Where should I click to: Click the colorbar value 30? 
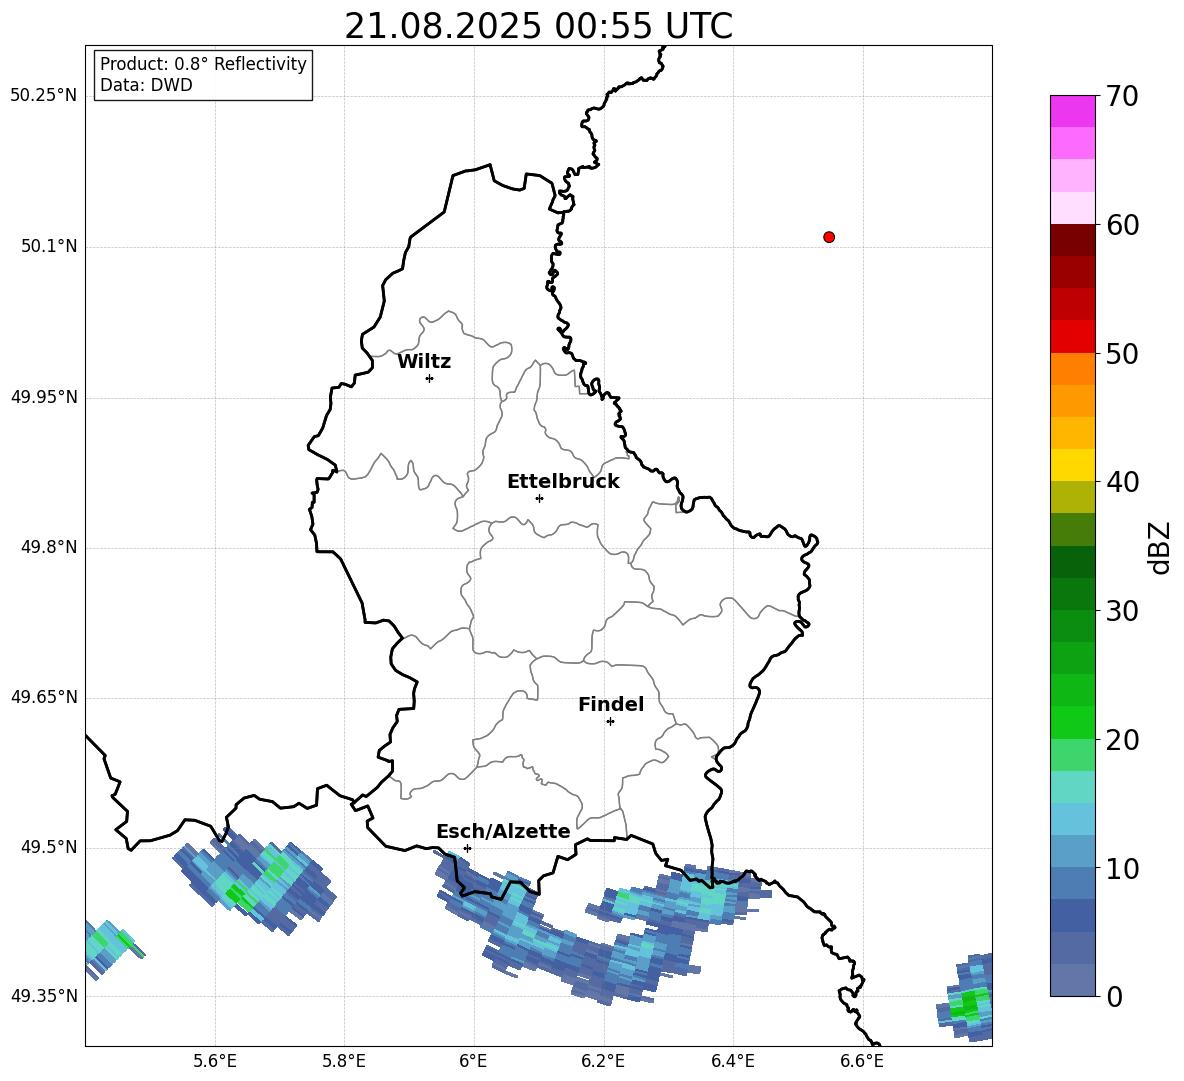point(1122,611)
